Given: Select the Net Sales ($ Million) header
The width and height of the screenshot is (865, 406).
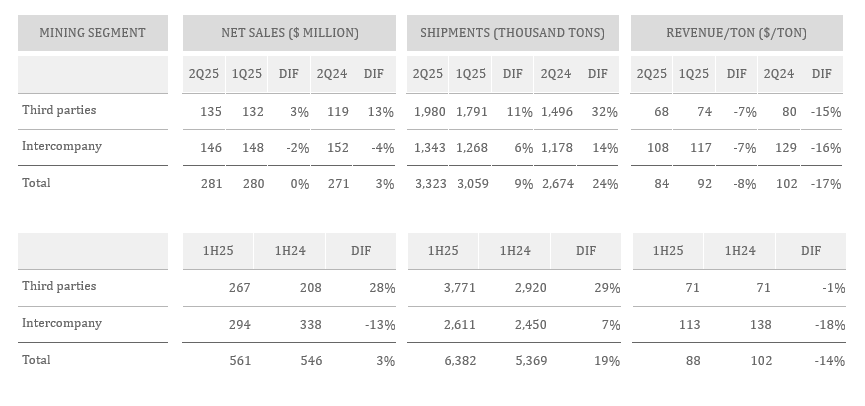Looking at the screenshot, I should (289, 33).
